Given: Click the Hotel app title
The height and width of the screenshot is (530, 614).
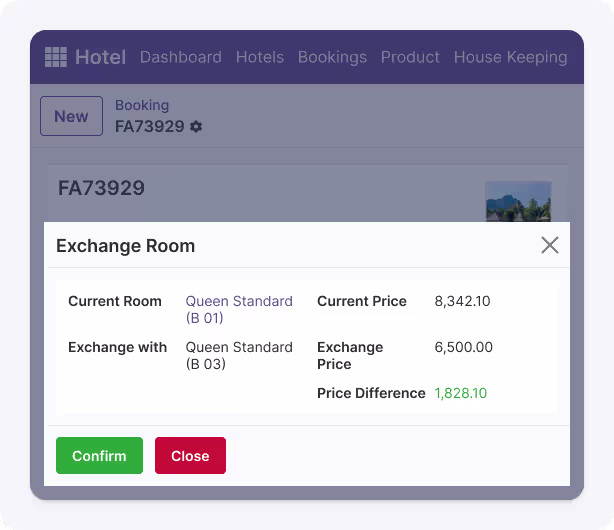Looking at the screenshot, I should (100, 57).
